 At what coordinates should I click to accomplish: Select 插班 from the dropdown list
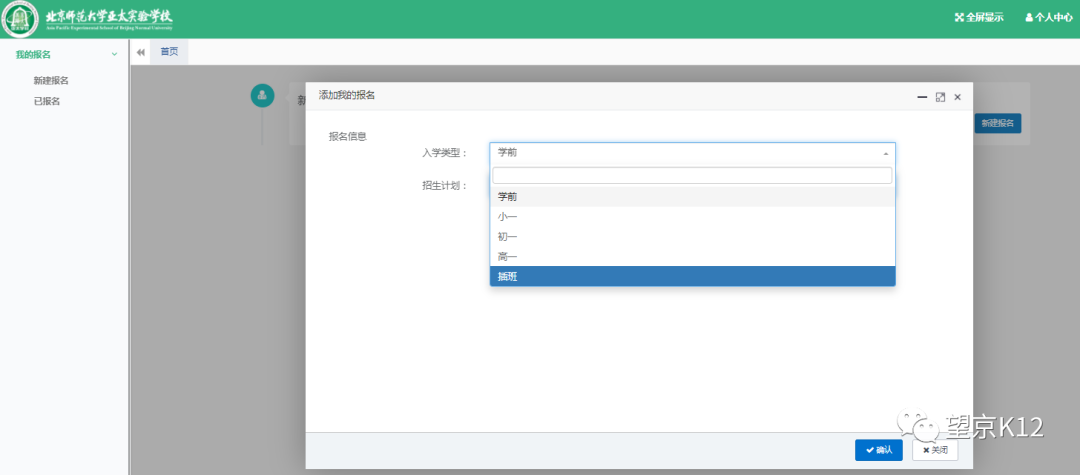(692, 277)
